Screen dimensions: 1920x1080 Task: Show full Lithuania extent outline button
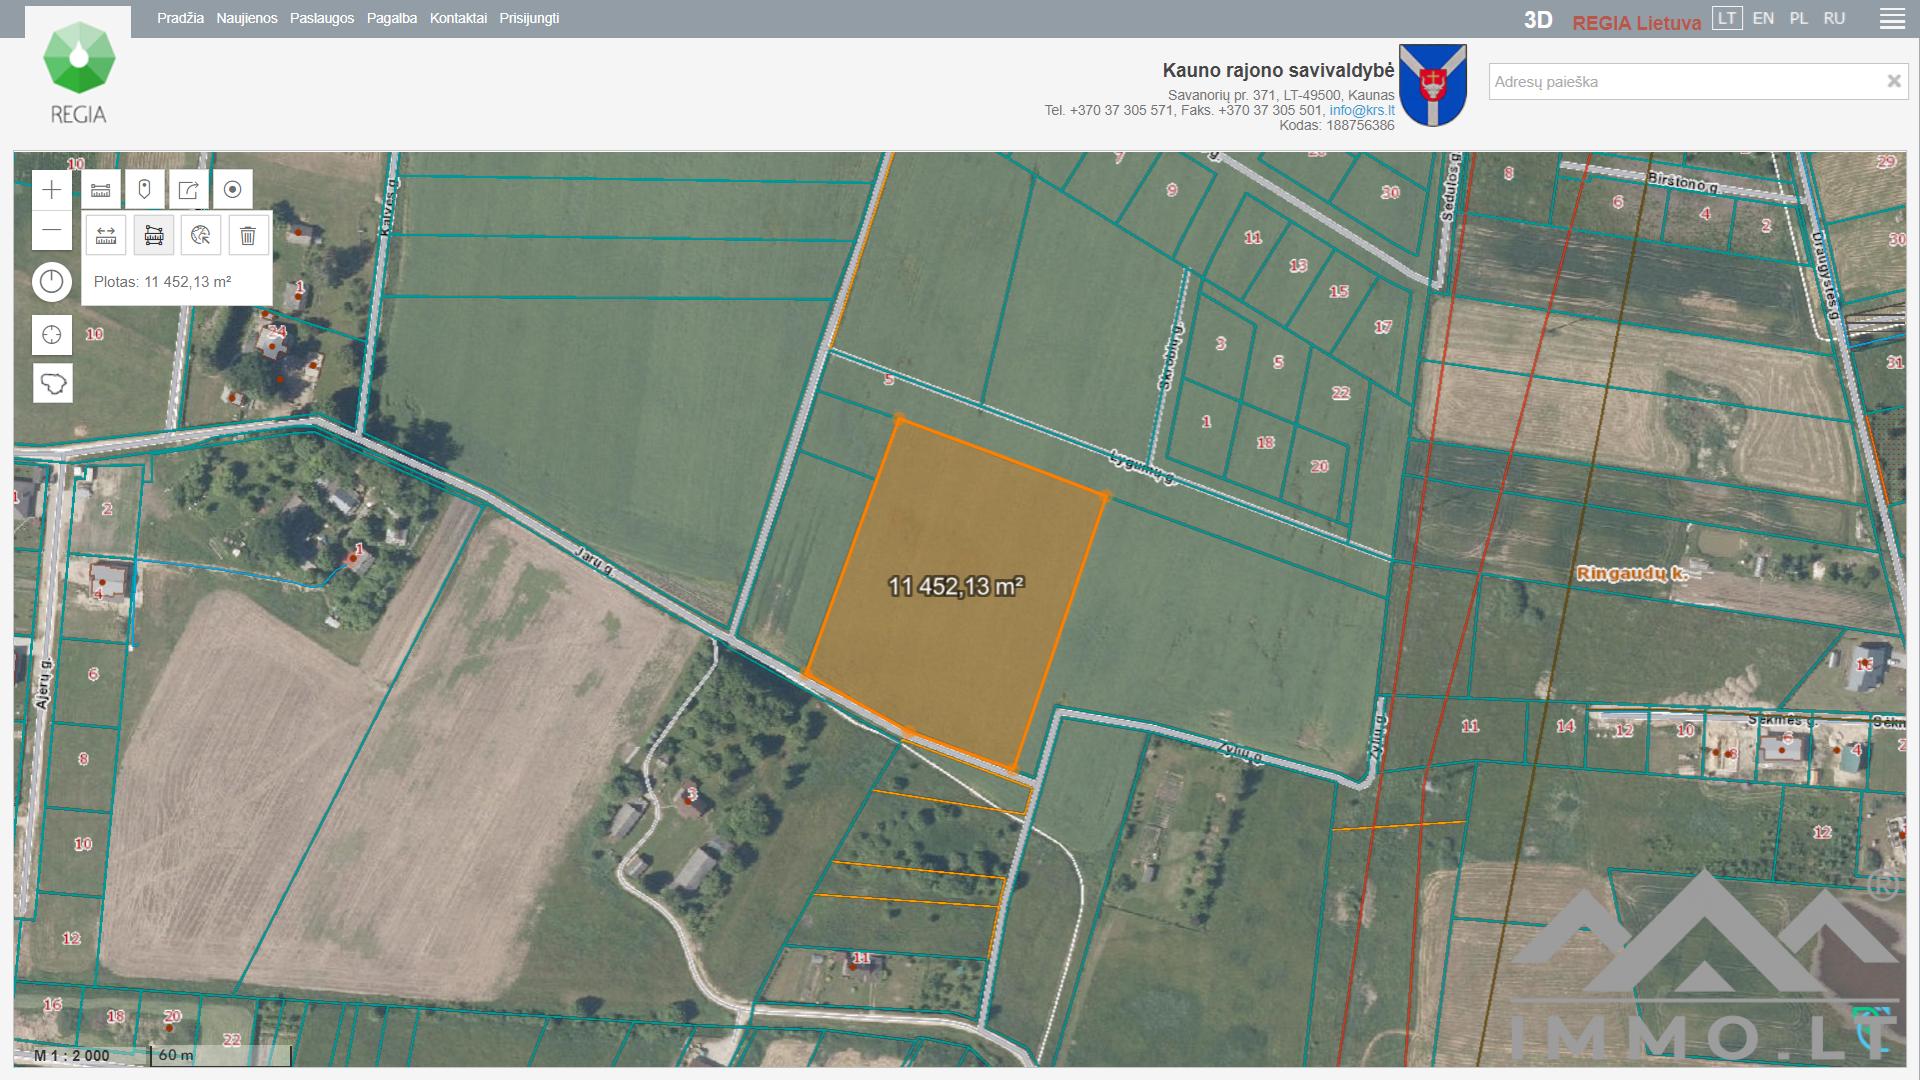[x=53, y=383]
